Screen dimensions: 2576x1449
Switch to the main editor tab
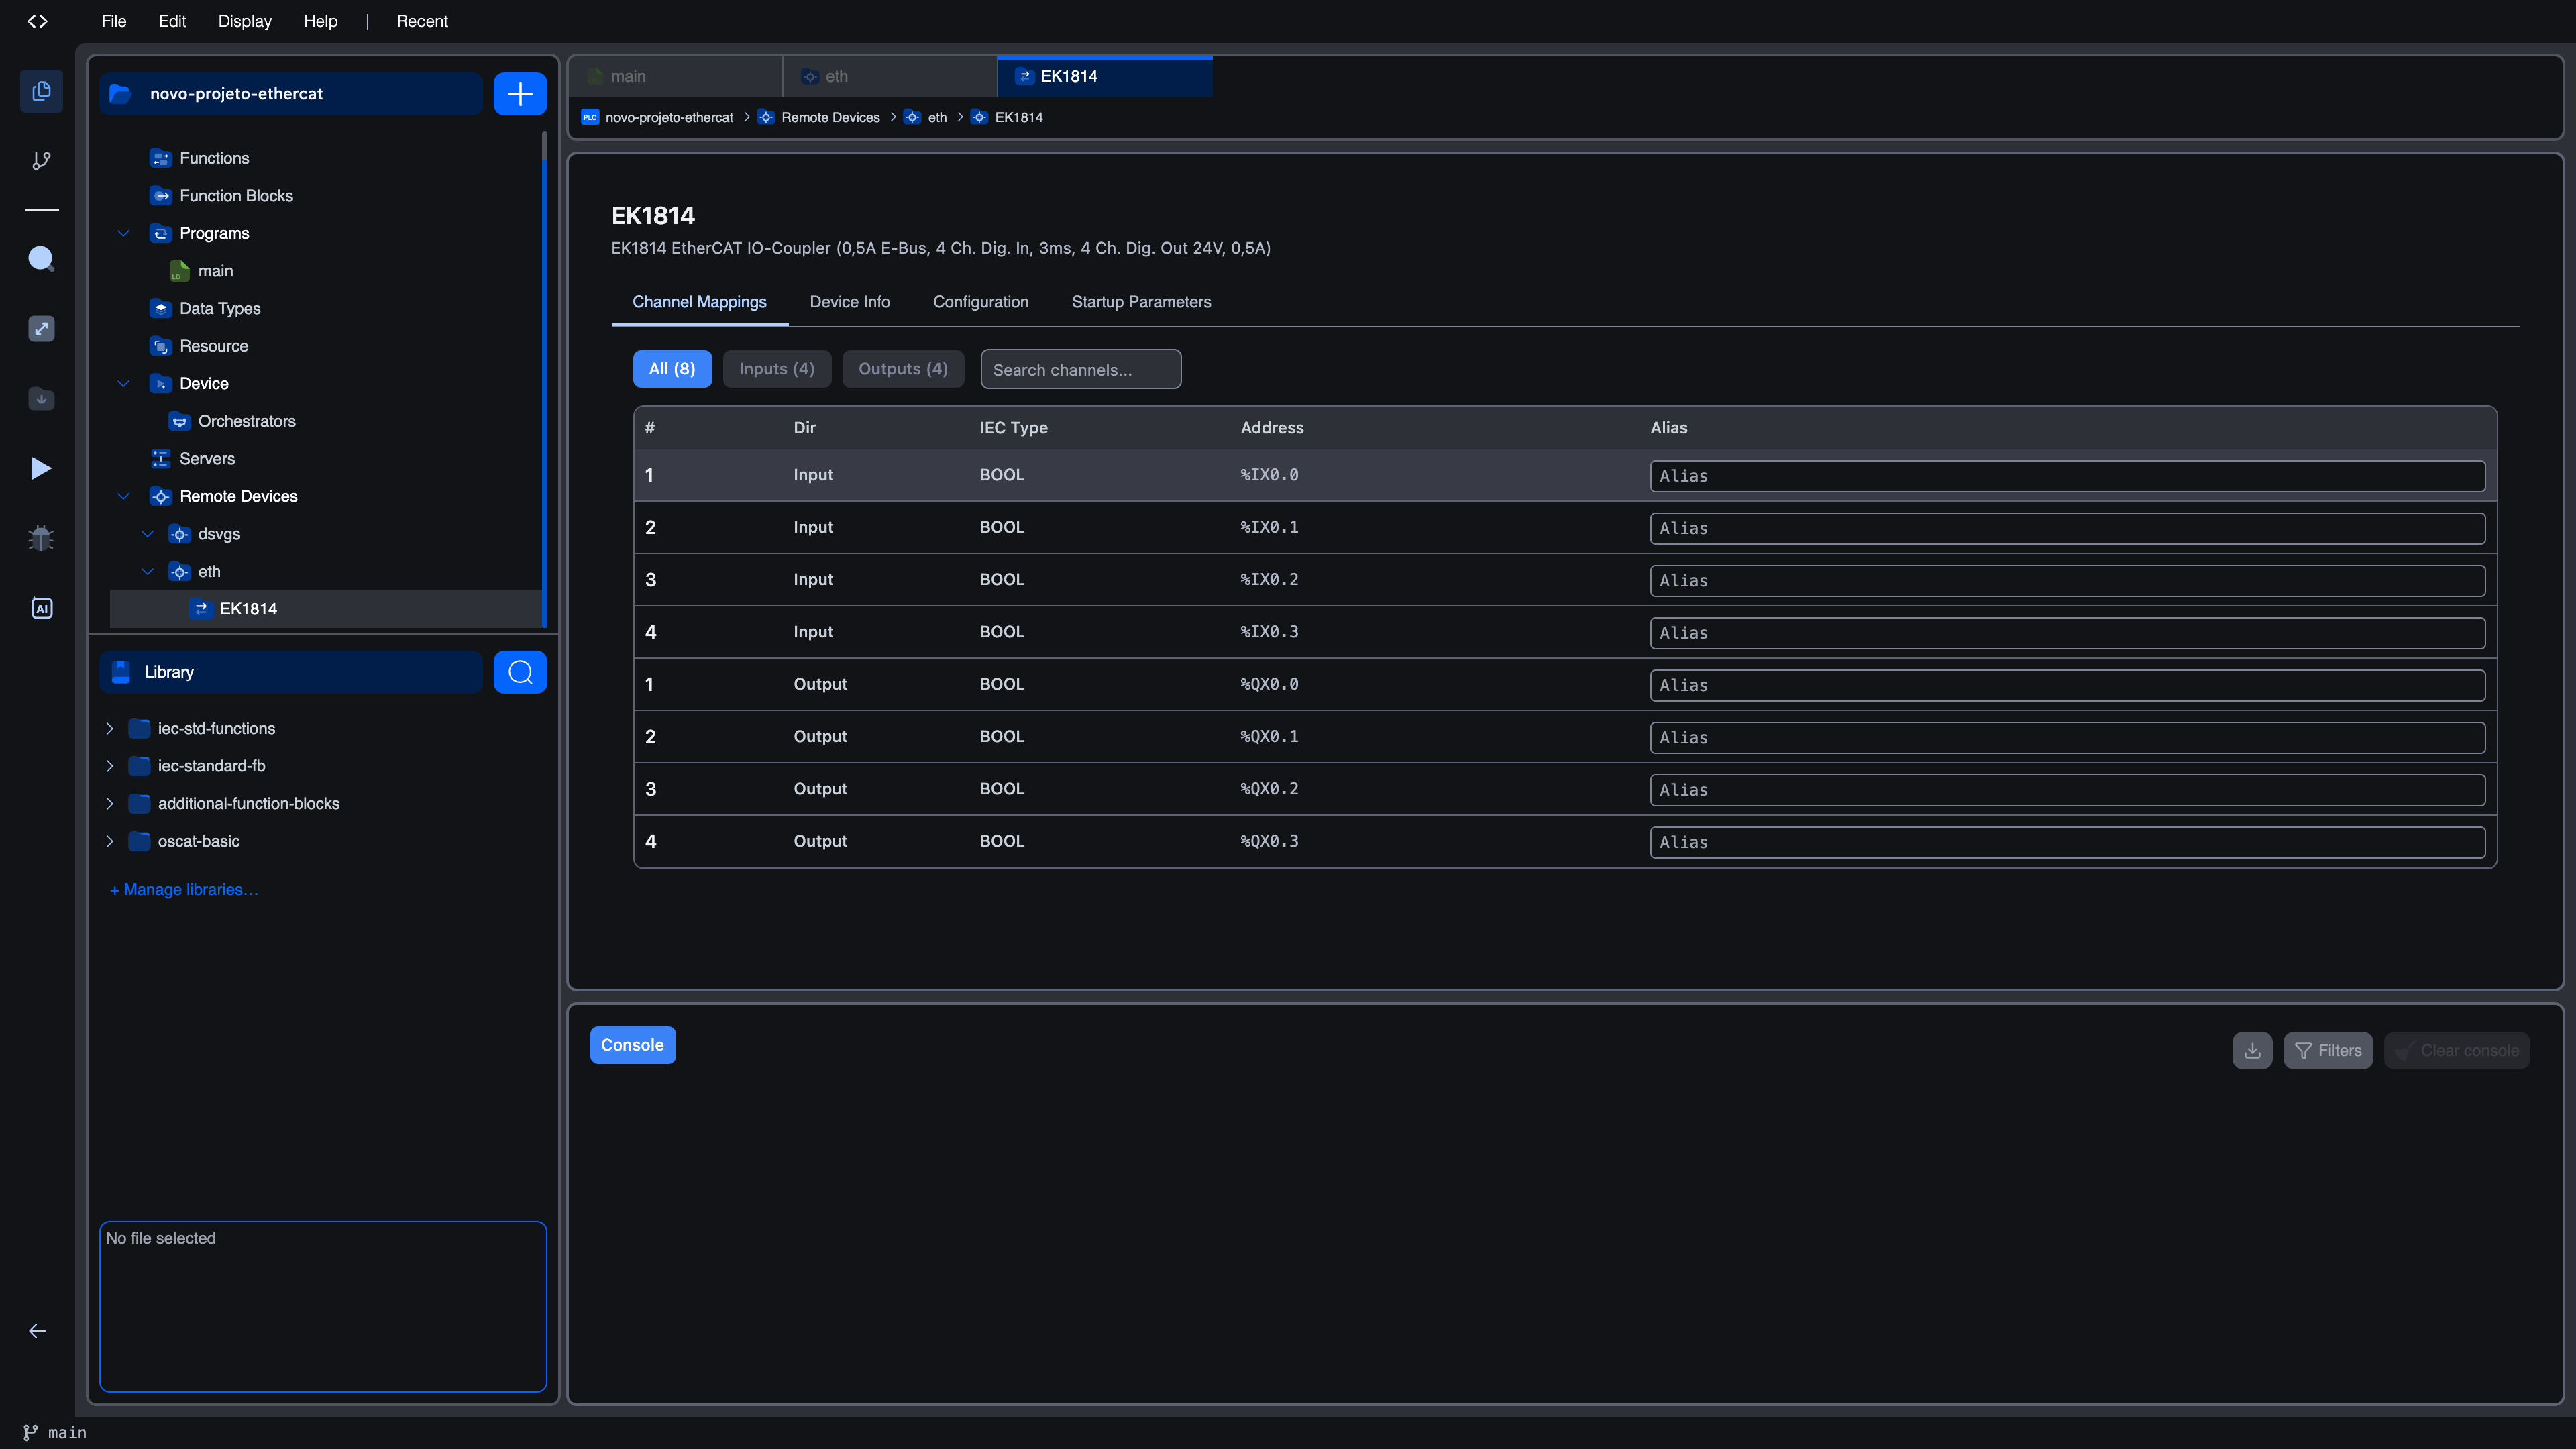(x=676, y=76)
